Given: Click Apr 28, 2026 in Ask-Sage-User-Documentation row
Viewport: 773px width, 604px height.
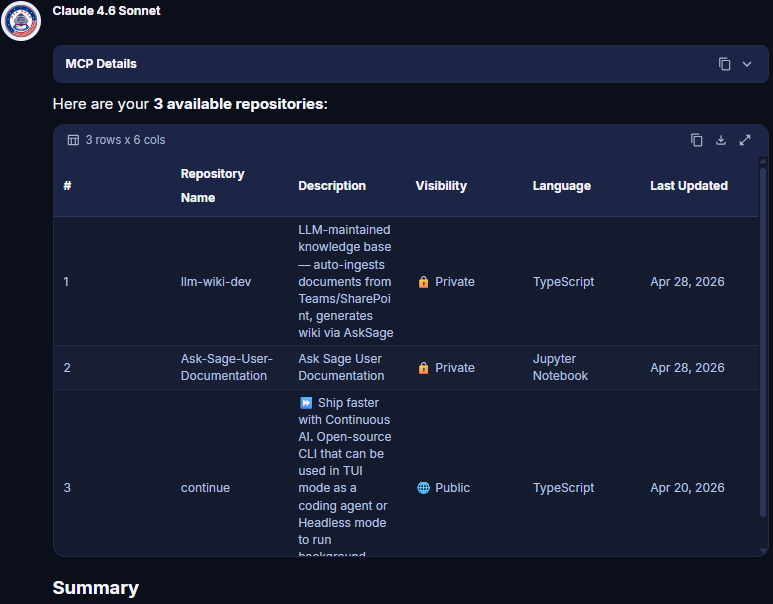Looking at the screenshot, I should pyautogui.click(x=687, y=368).
